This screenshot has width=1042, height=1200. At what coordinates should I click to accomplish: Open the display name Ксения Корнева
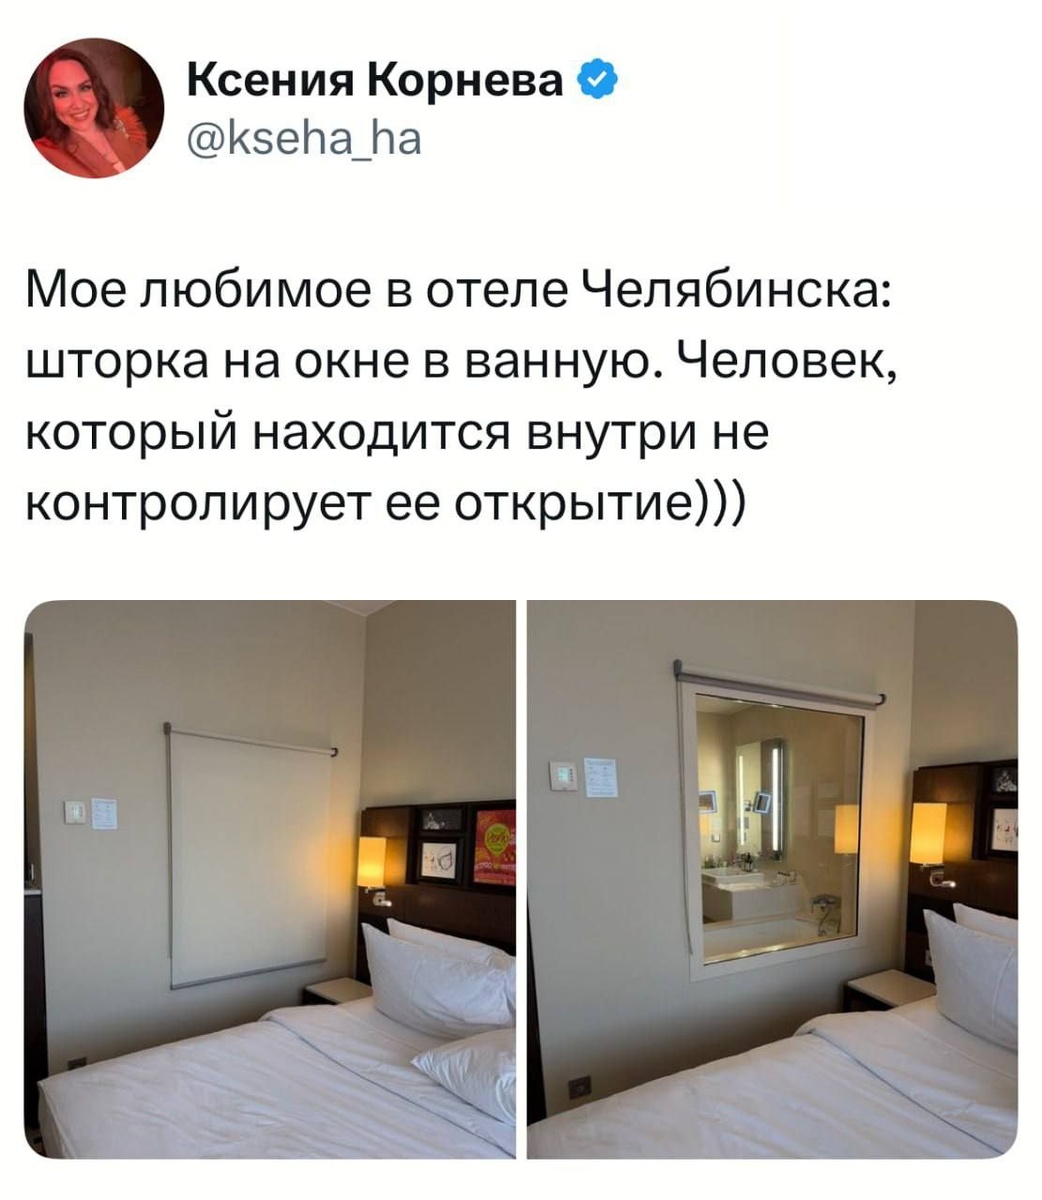(376, 81)
